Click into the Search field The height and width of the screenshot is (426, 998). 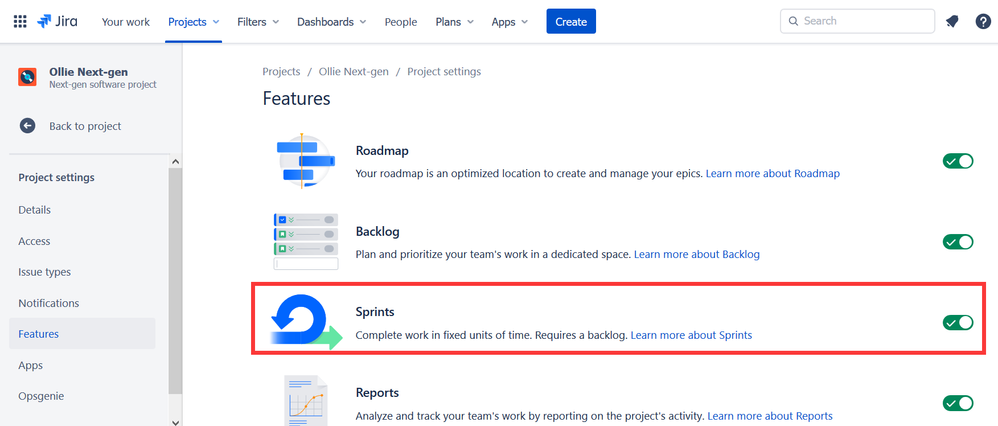857,21
